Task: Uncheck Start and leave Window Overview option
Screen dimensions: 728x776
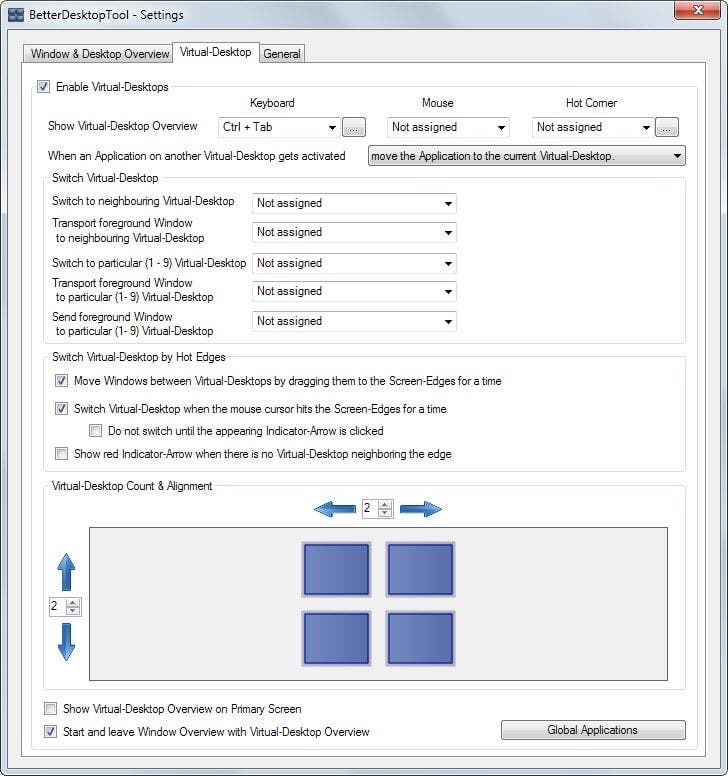Action: click(x=50, y=731)
